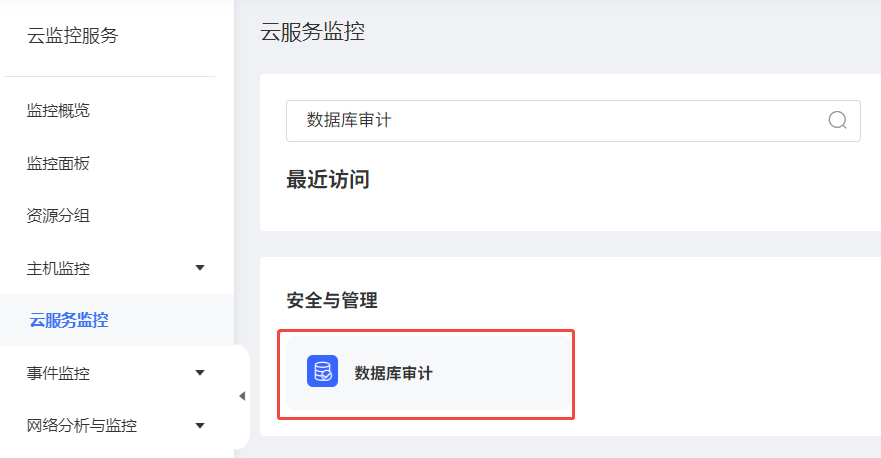The height and width of the screenshot is (458, 881).
Task: Click the 云服务监控 page heading
Action: coord(312,32)
